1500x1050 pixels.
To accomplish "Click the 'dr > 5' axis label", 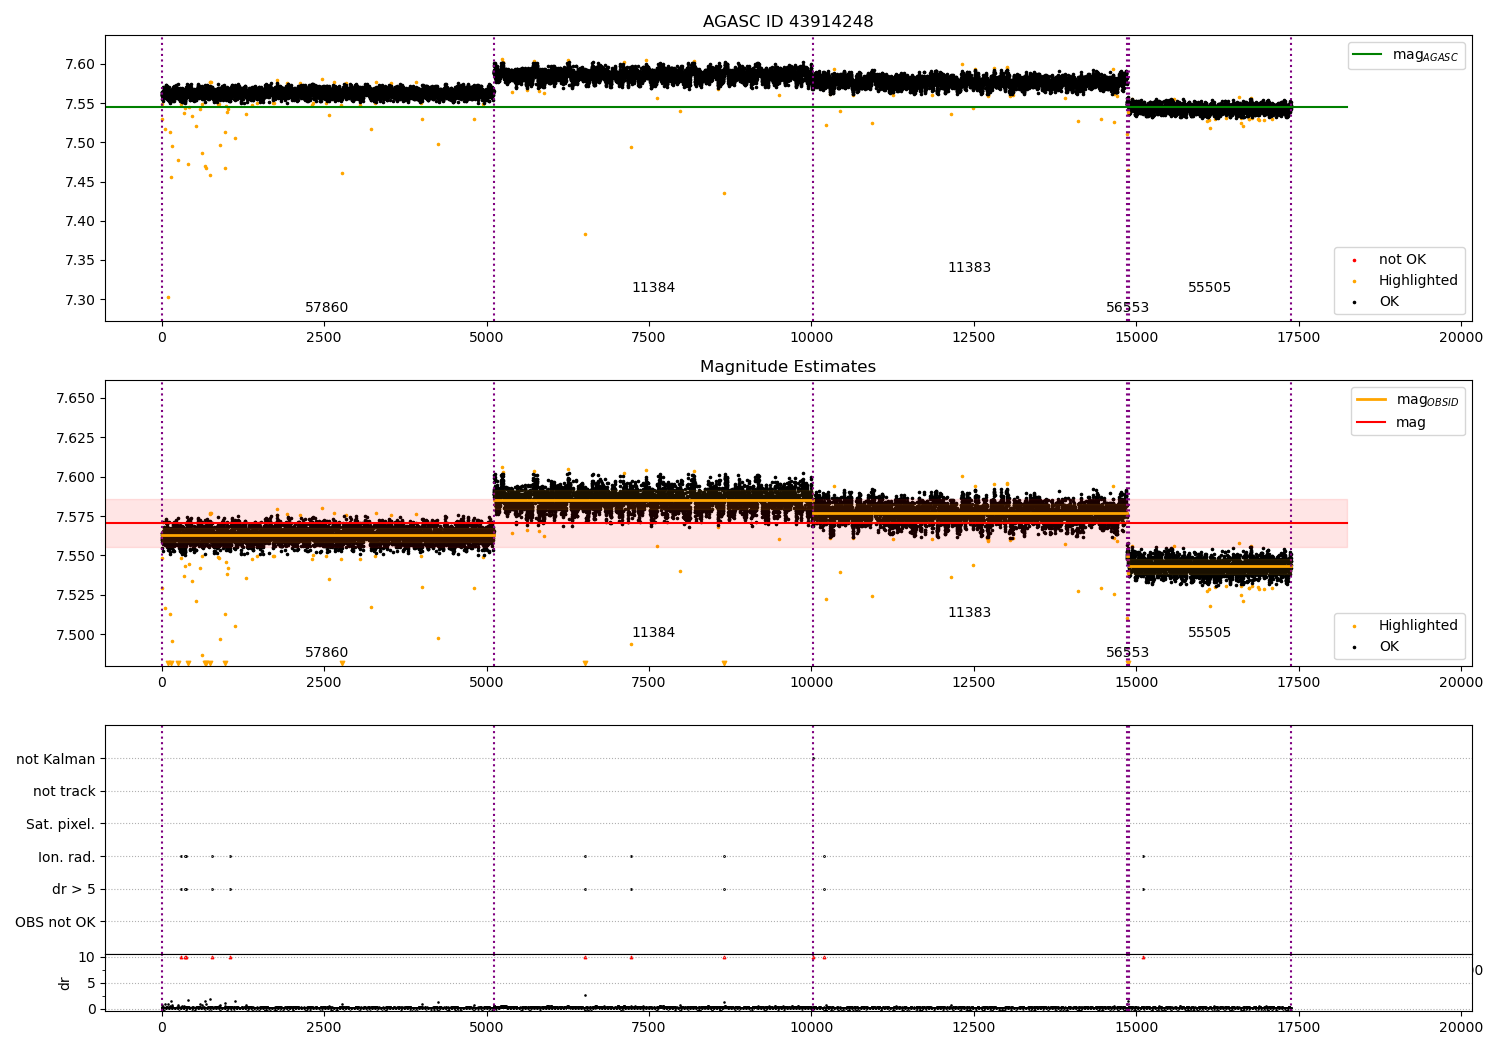I will [74, 890].
